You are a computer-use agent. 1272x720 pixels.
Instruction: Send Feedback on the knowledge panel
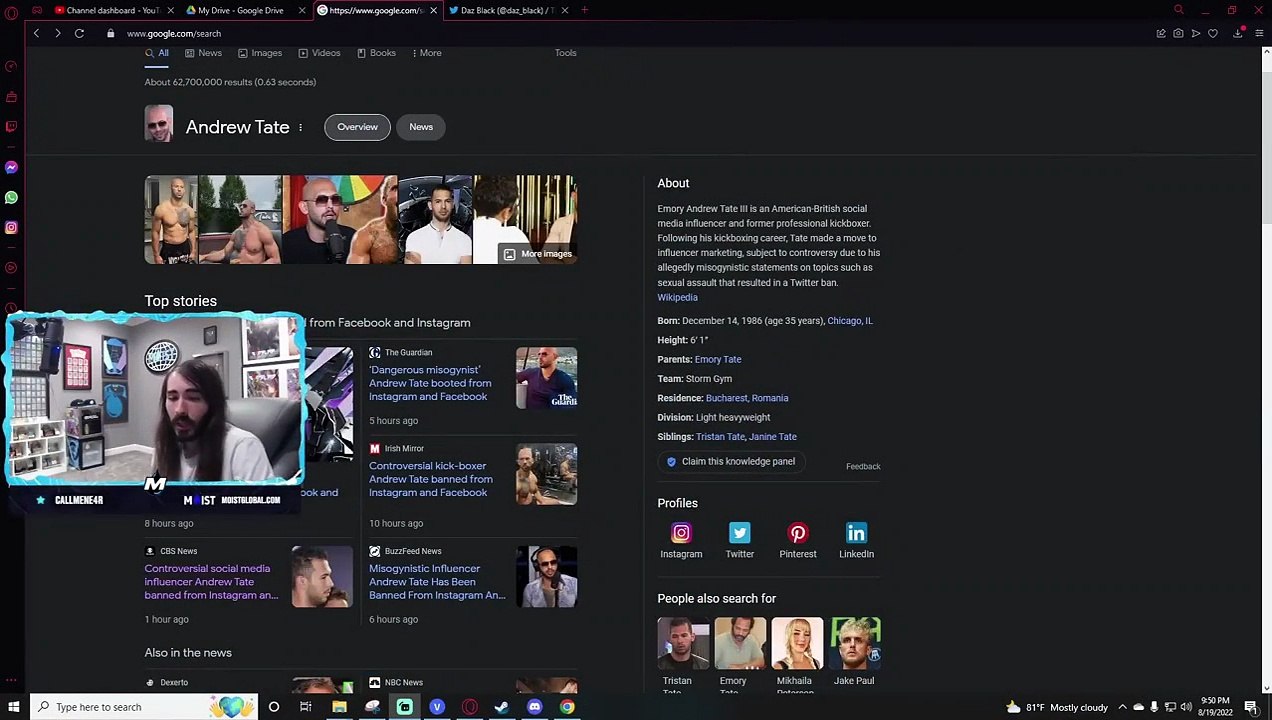(x=863, y=466)
